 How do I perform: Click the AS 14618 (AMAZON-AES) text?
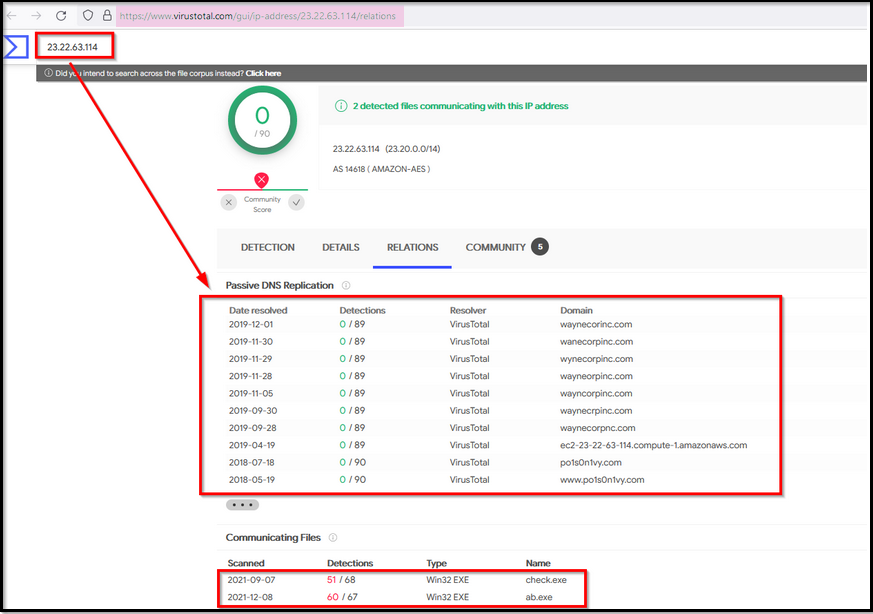[x=381, y=169]
